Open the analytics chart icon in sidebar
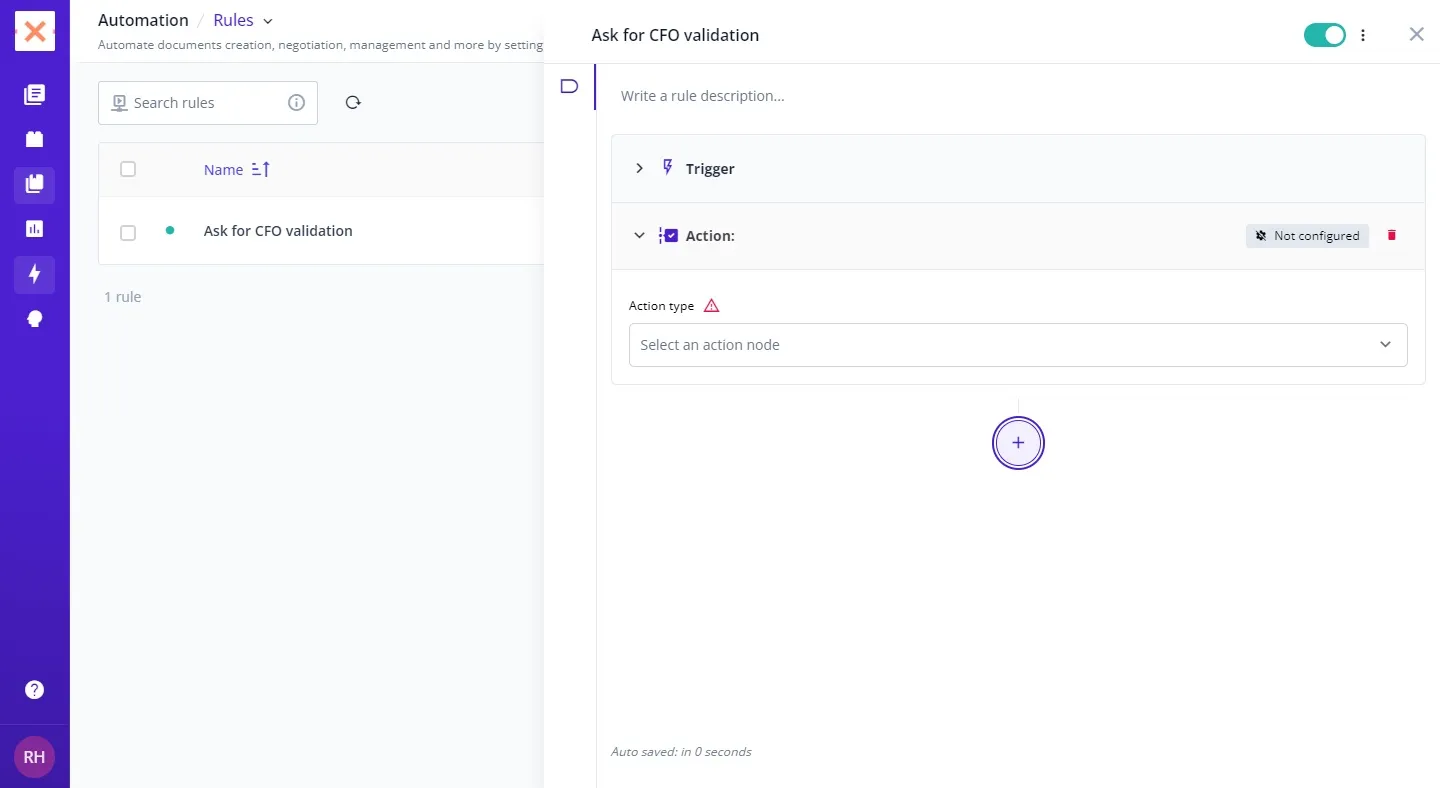Image resolution: width=1440 pixels, height=788 pixels. pos(34,229)
